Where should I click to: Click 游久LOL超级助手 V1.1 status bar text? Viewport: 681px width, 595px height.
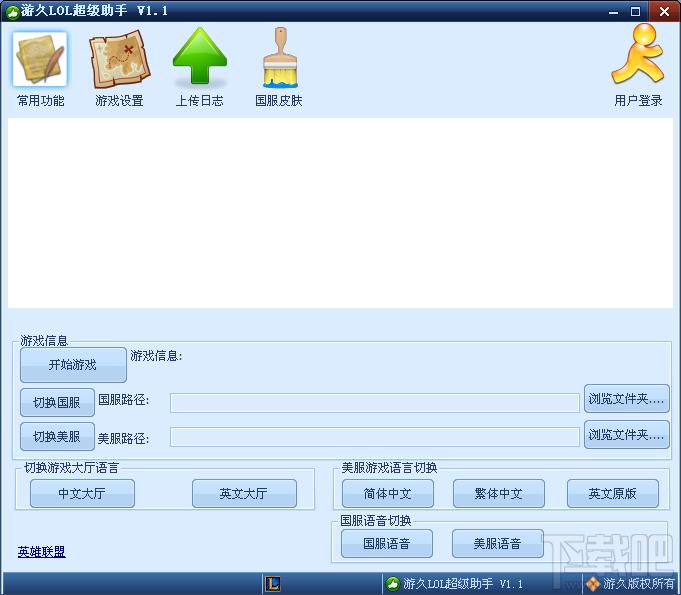[x=463, y=584]
